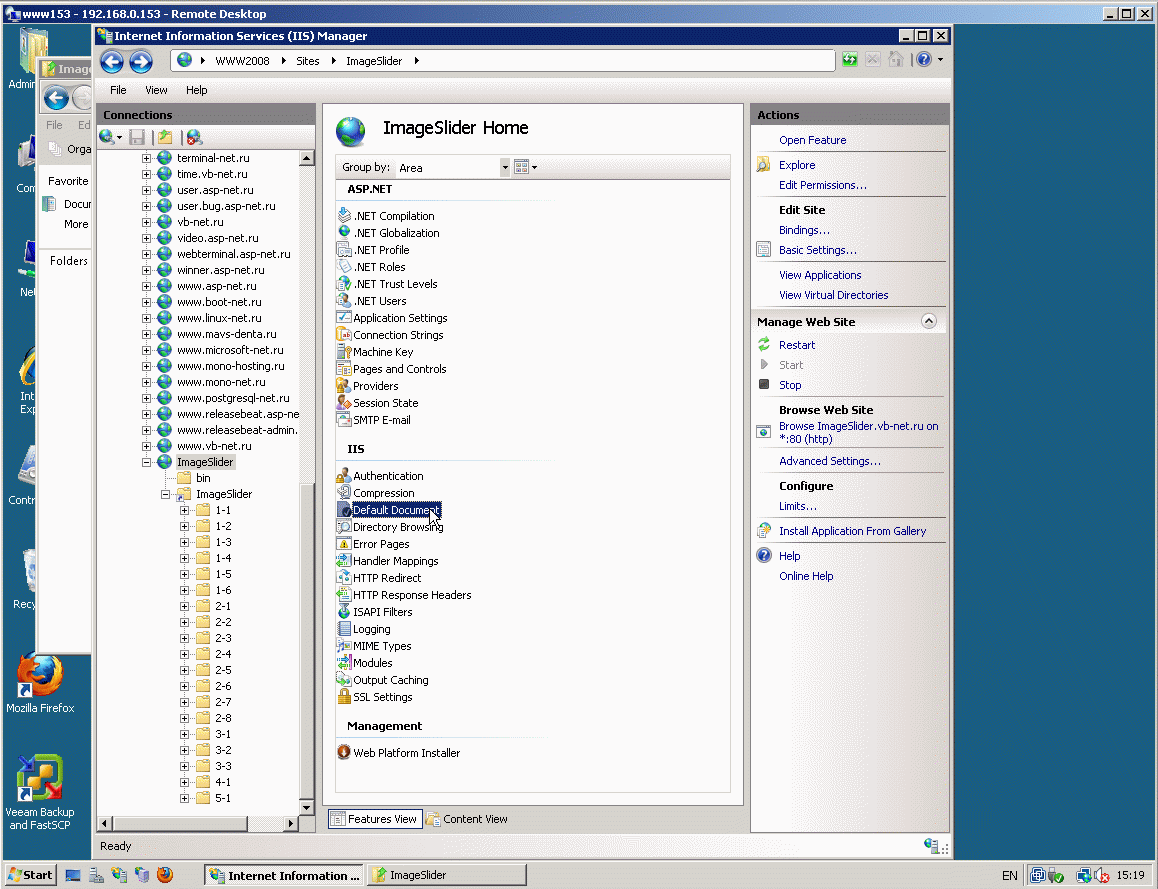Click the Forward navigation arrow in IIS Manager
The width and height of the screenshot is (1158, 889).
pyautogui.click(x=140, y=62)
